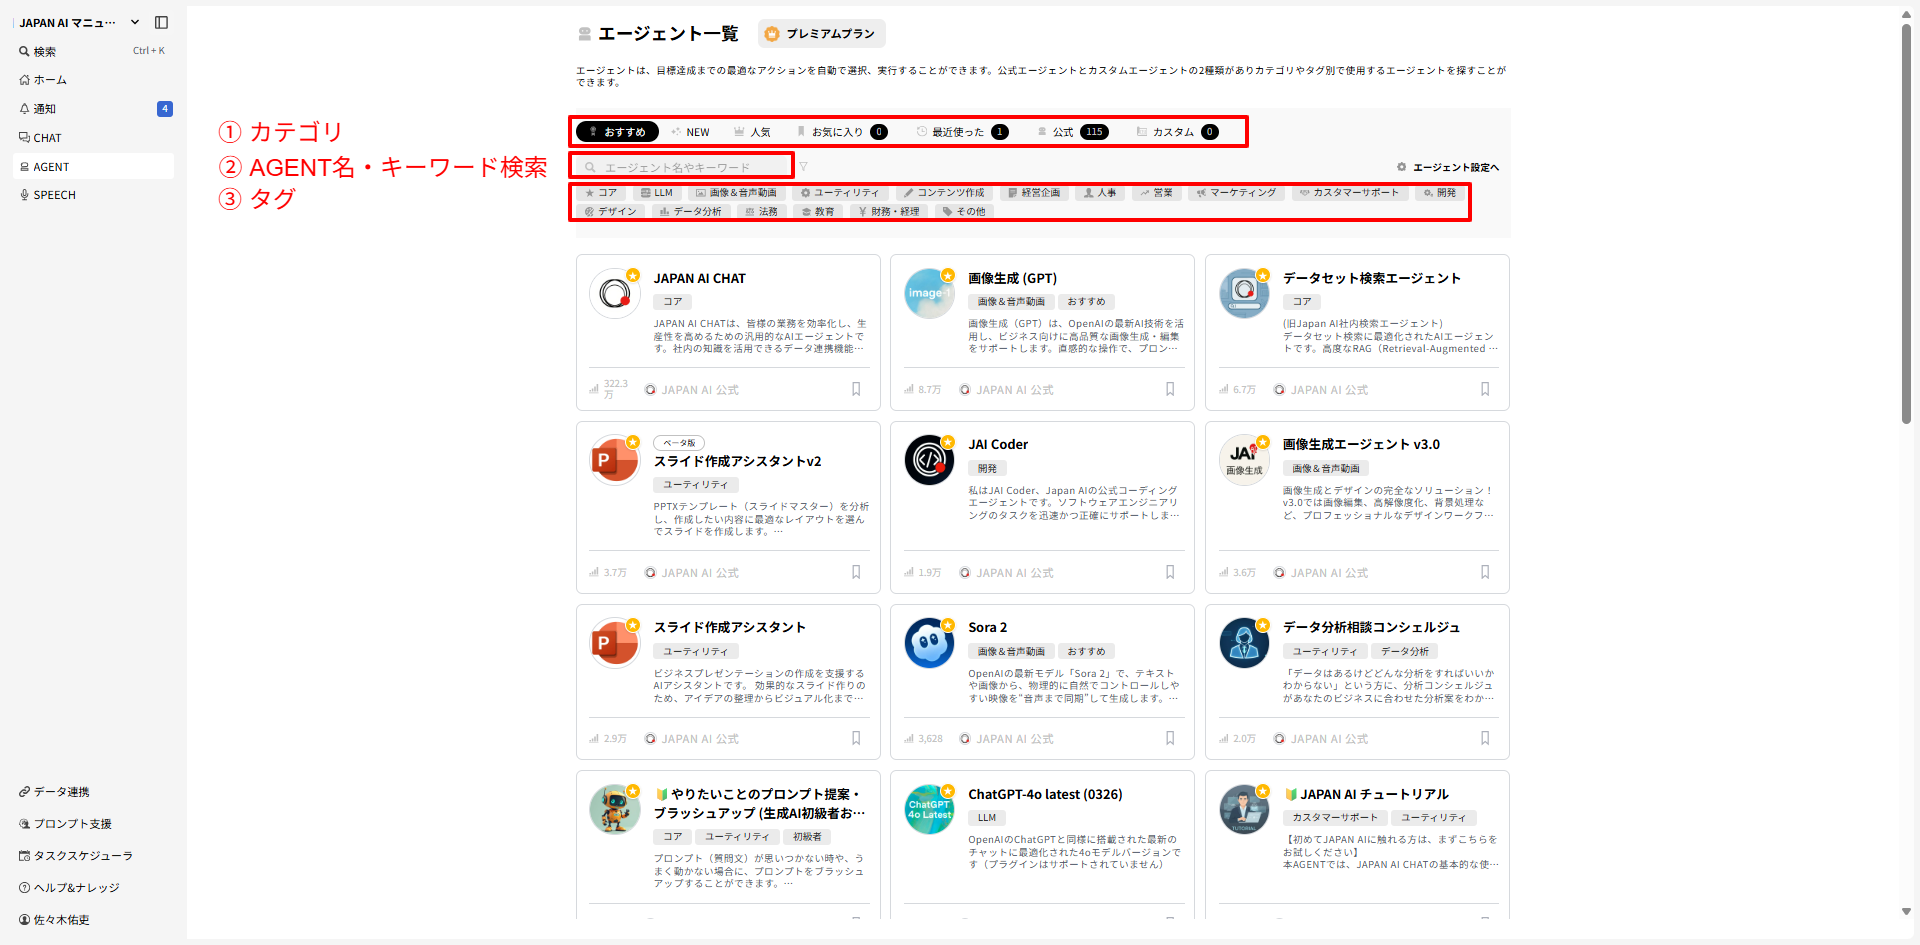
Task: Enable the マーケティング tag filter
Action: click(x=1236, y=192)
